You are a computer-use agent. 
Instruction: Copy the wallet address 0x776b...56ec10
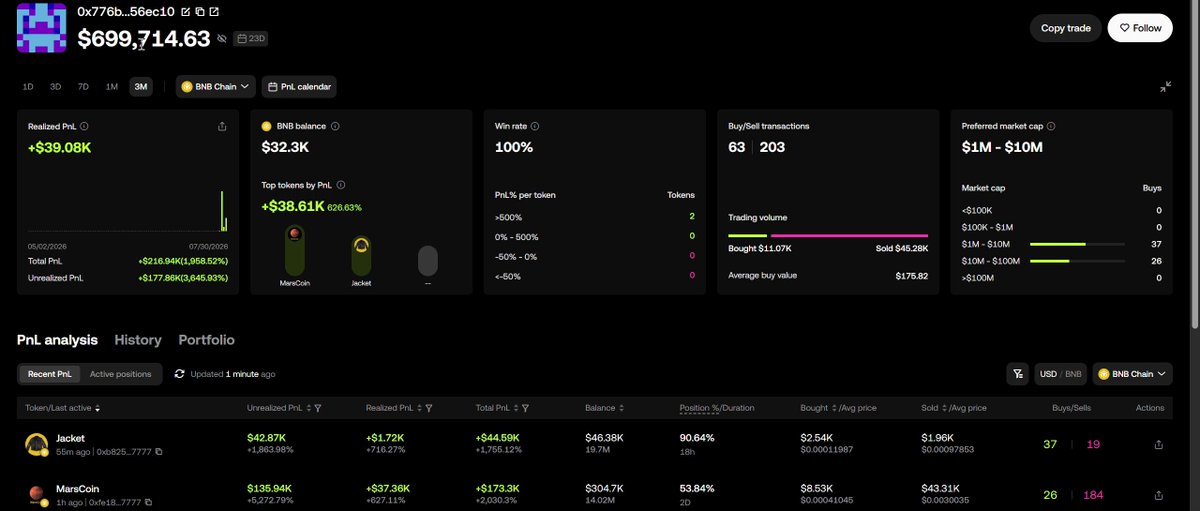(x=200, y=12)
